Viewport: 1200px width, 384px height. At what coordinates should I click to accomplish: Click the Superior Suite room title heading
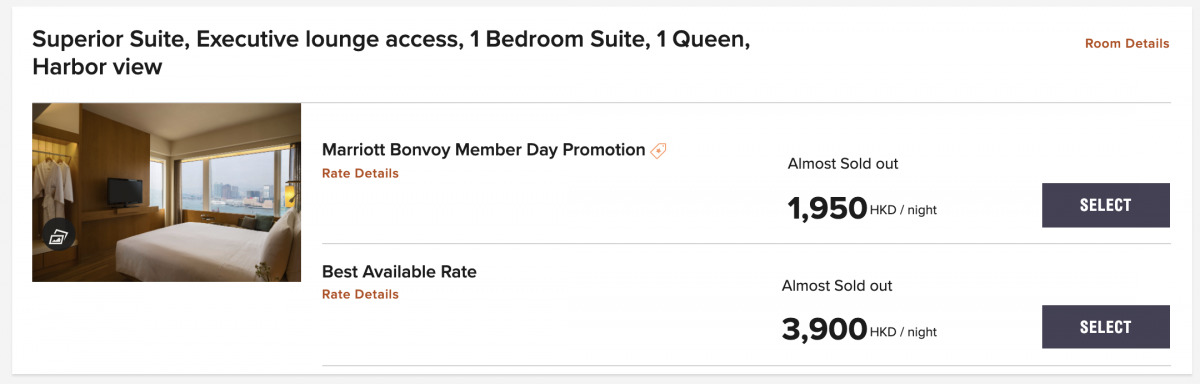coord(391,53)
